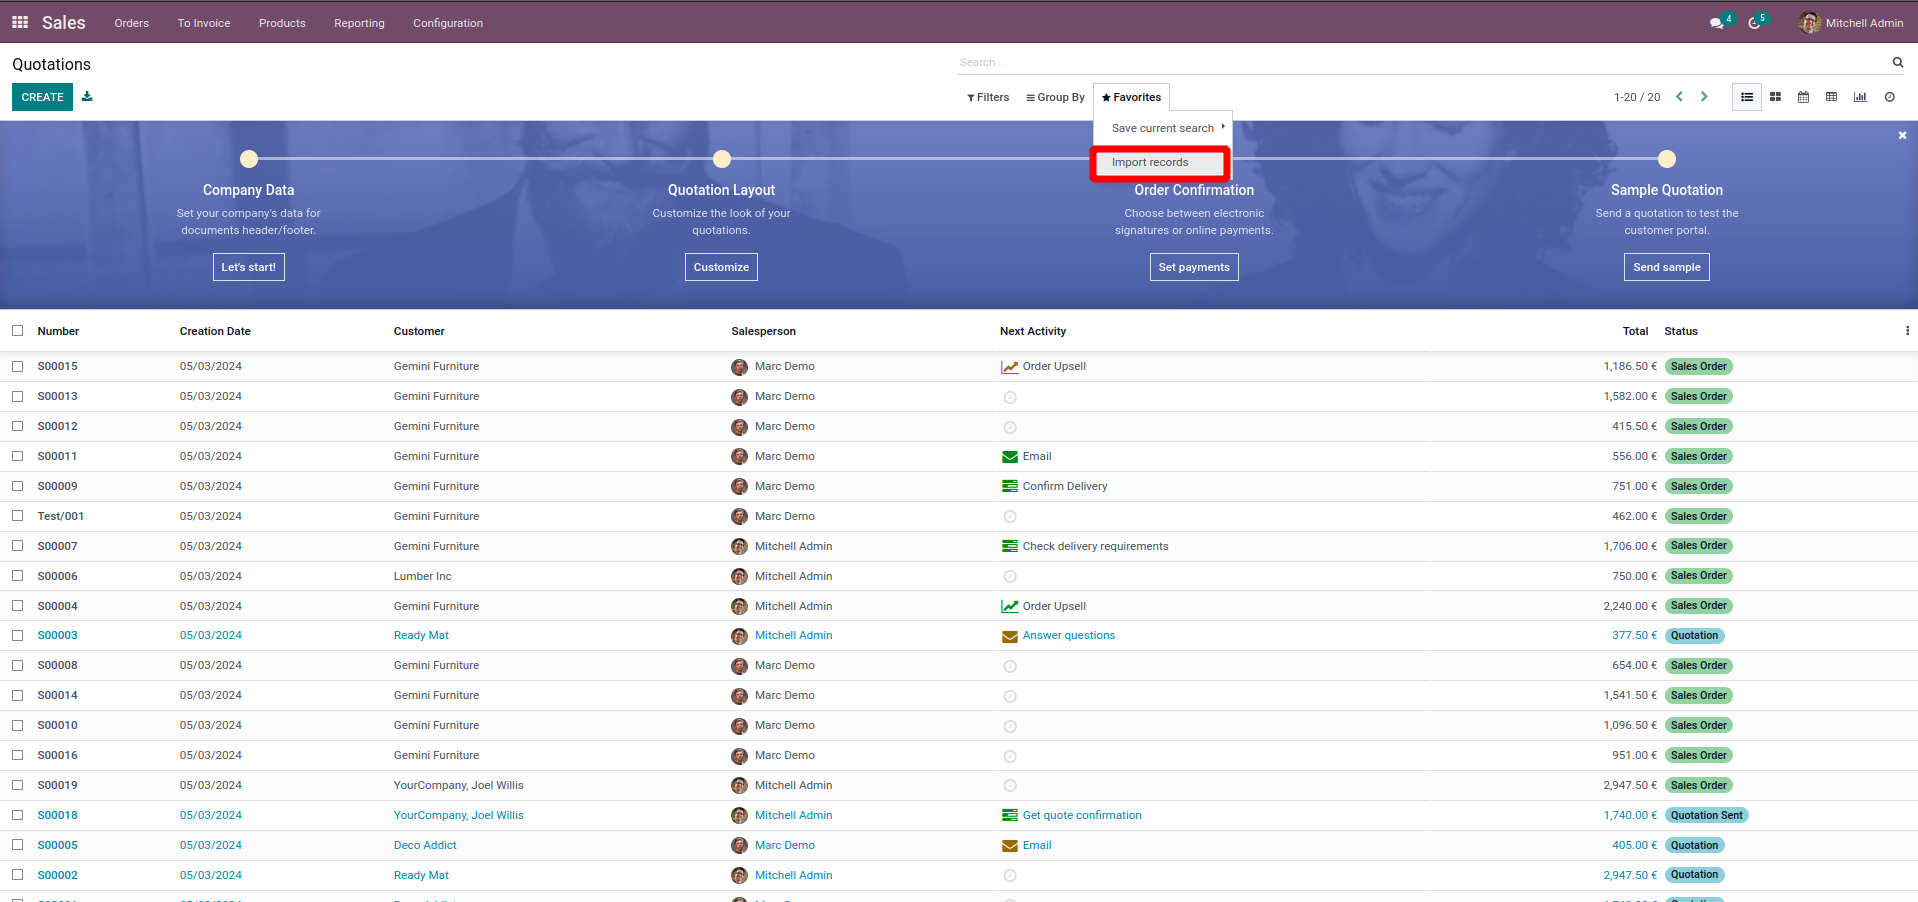Switch to kanban view
The image size is (1918, 902).
pyautogui.click(x=1775, y=97)
